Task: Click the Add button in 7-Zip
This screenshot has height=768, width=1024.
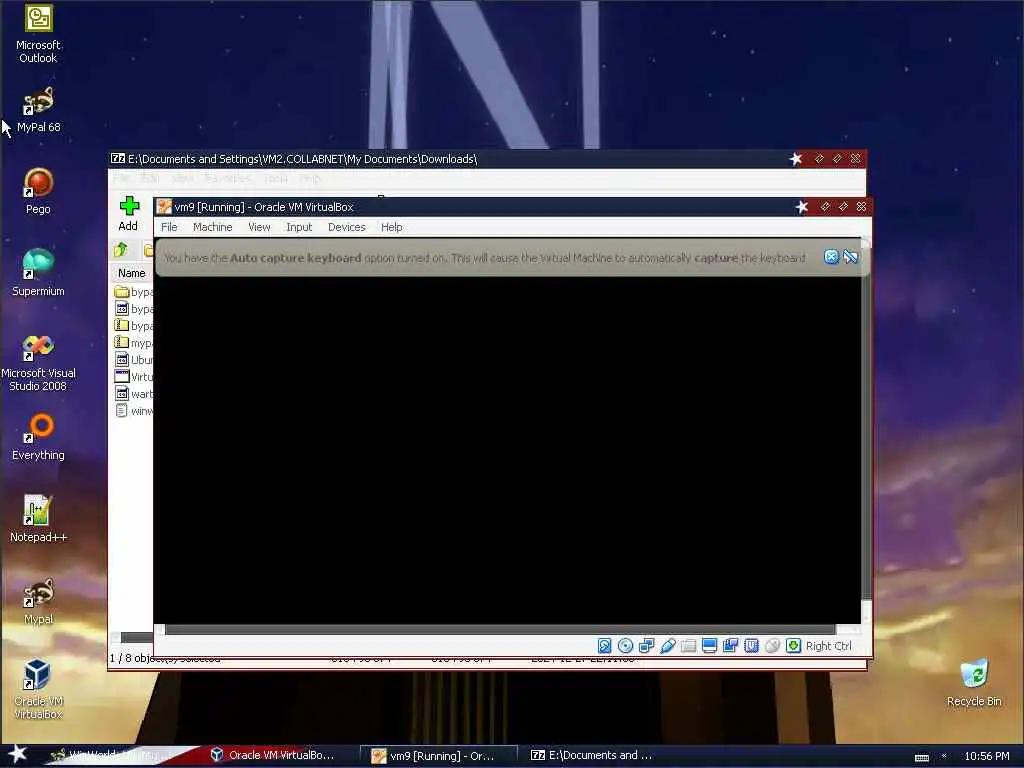Action: 128,214
